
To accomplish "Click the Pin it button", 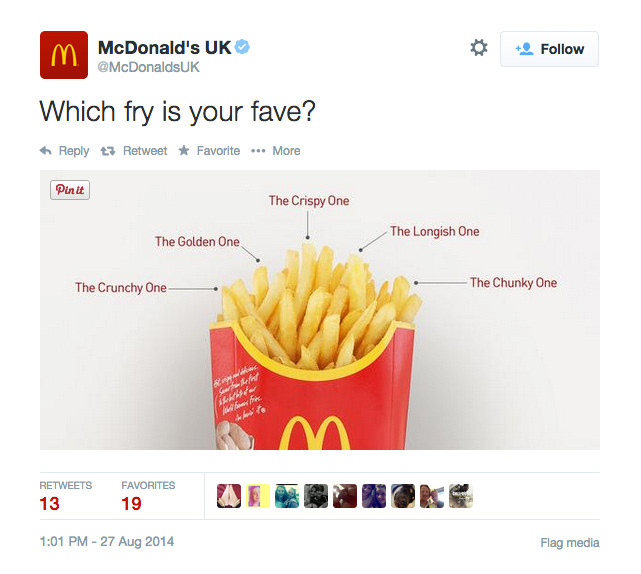I will (70, 190).
